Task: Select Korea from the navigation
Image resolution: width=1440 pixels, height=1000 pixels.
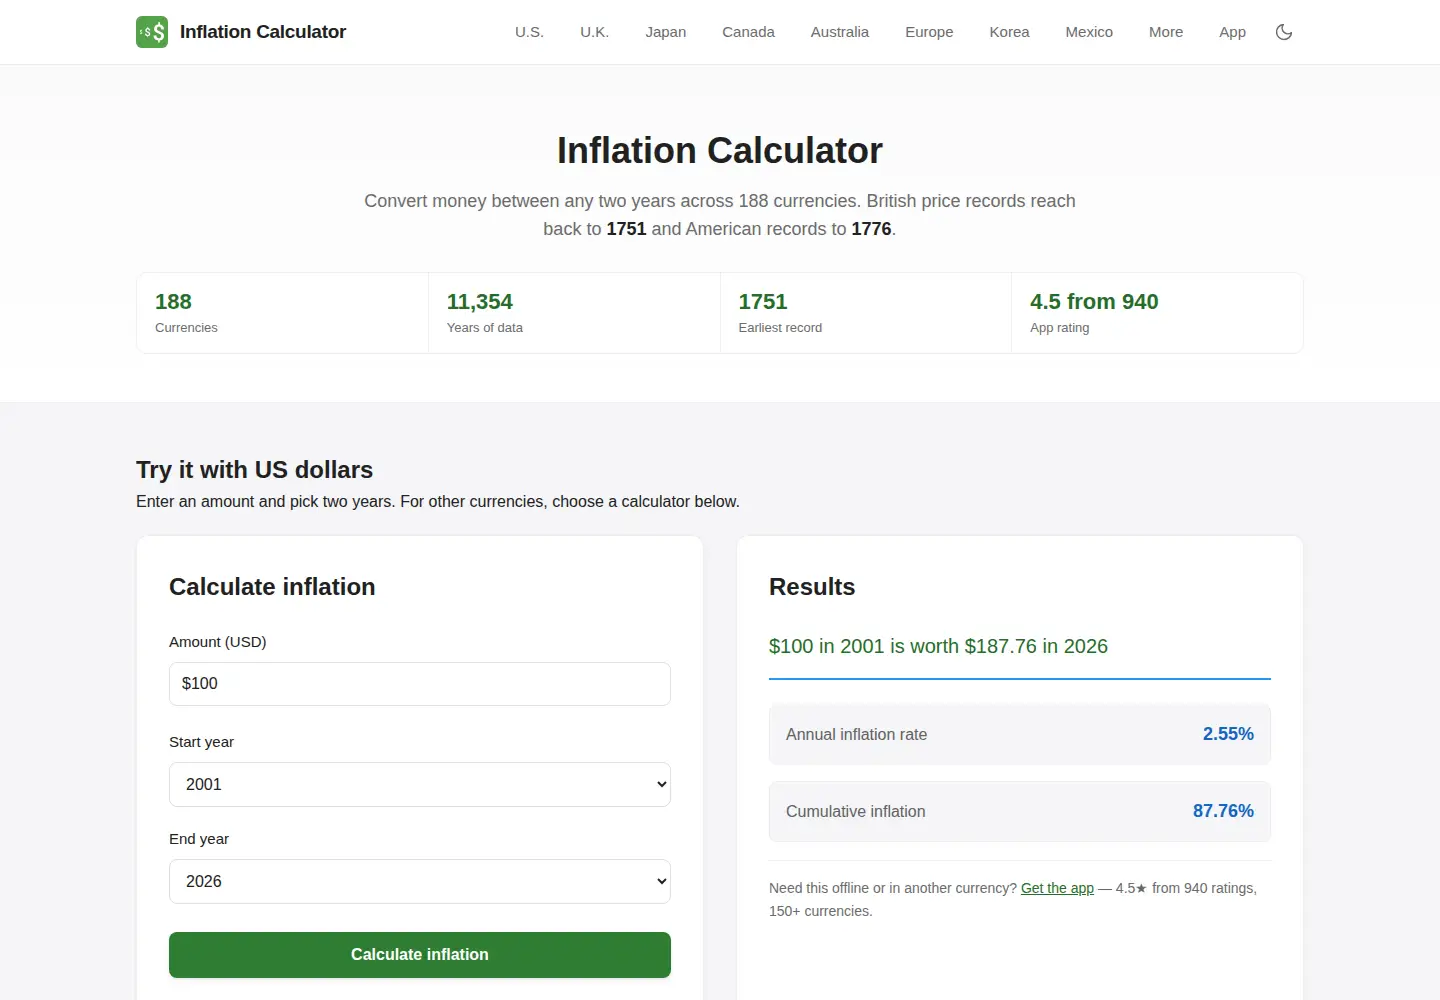Action: tap(1009, 32)
